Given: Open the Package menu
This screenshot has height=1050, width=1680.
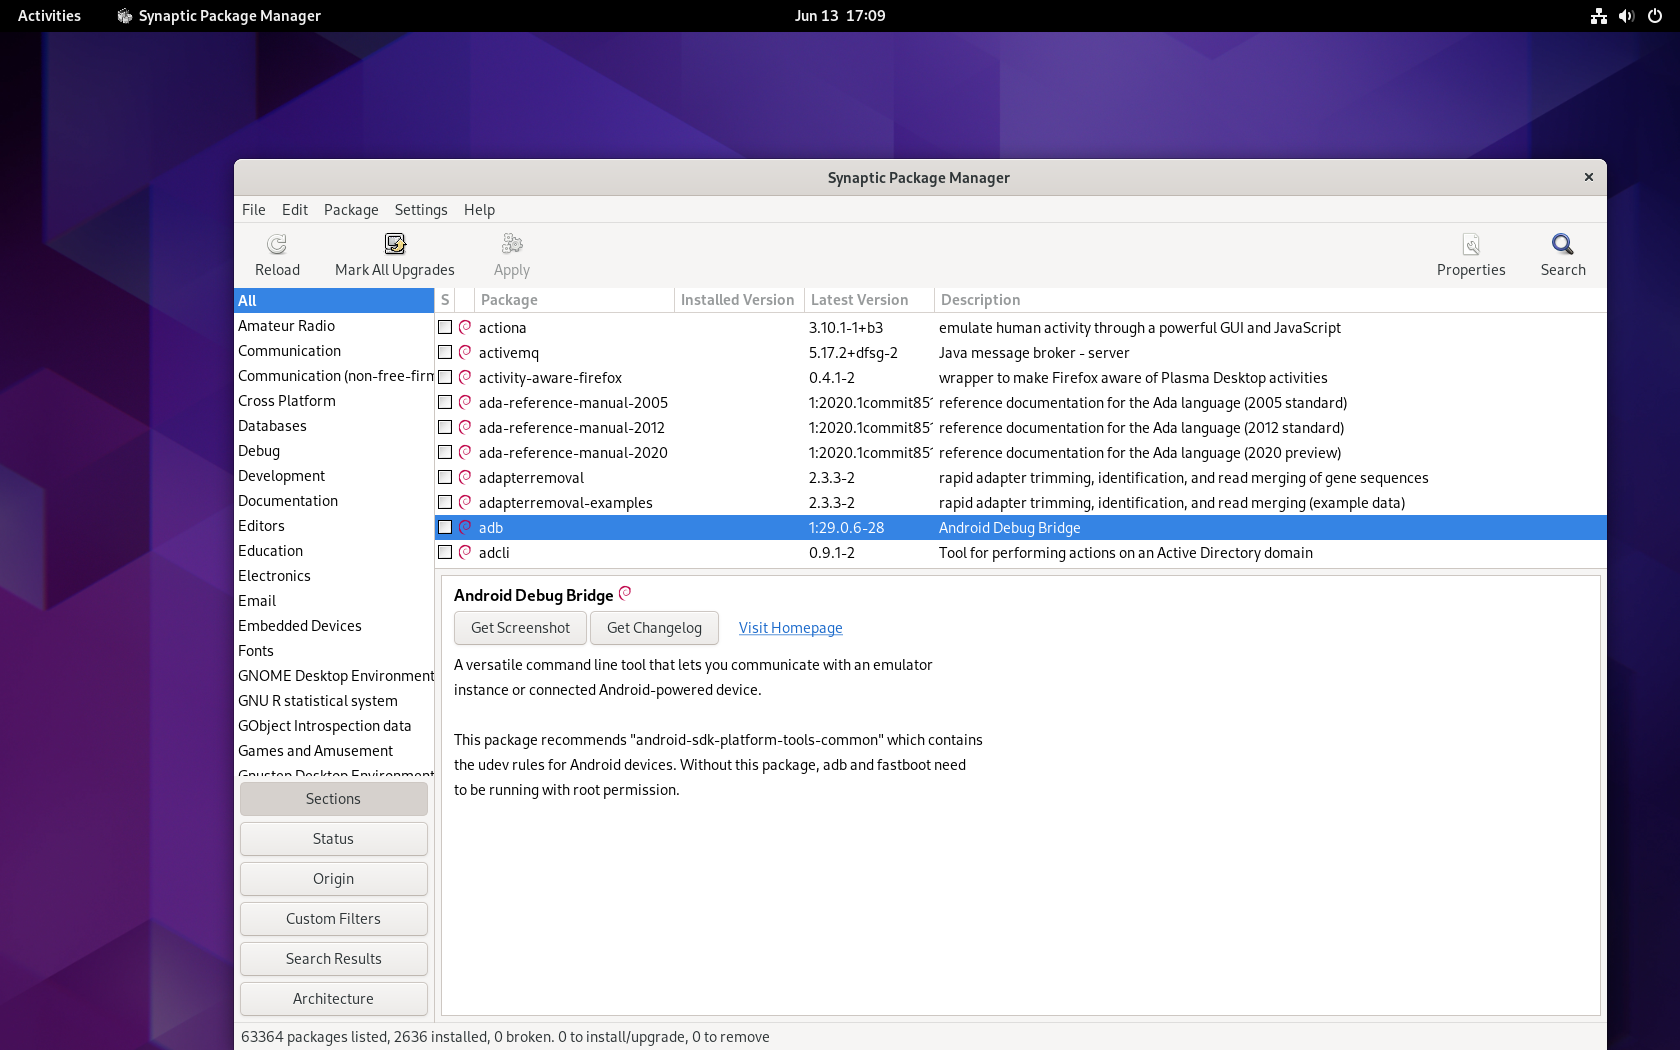Looking at the screenshot, I should coord(351,210).
